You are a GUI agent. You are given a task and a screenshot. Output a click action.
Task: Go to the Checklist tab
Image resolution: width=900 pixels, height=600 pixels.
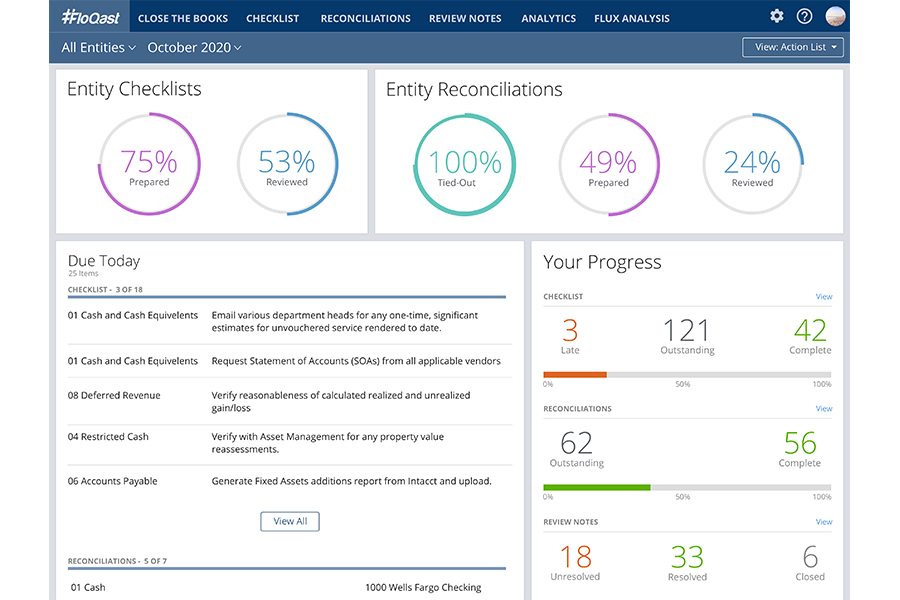[272, 18]
